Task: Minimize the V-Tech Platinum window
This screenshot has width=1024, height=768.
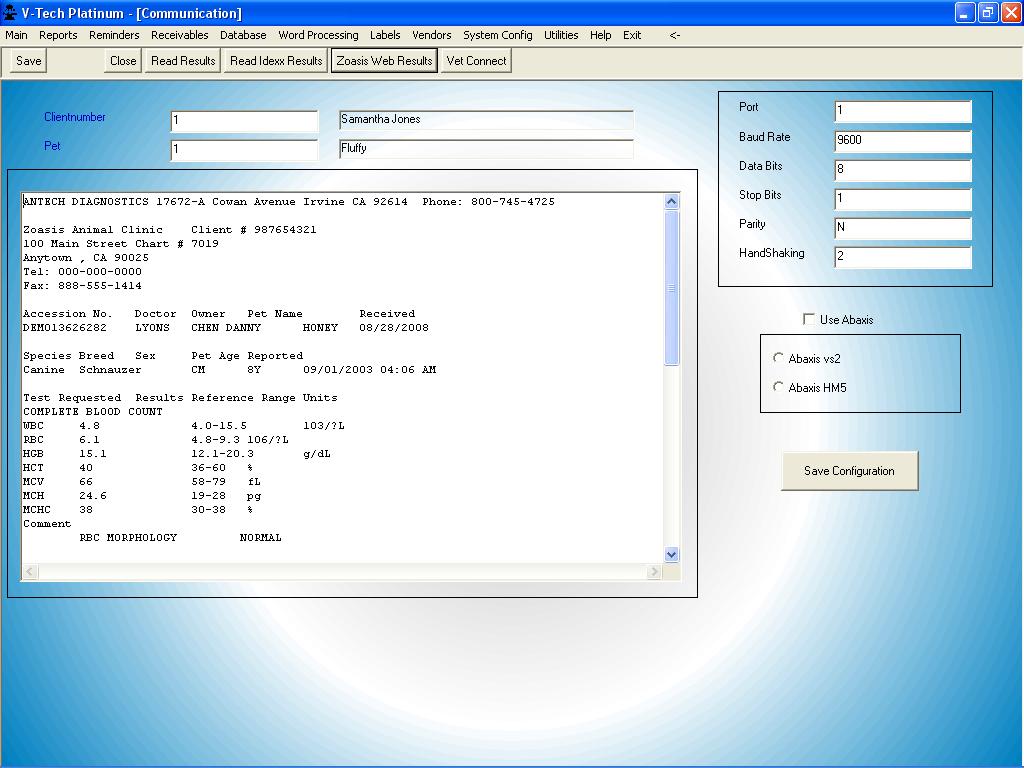Action: (x=965, y=12)
